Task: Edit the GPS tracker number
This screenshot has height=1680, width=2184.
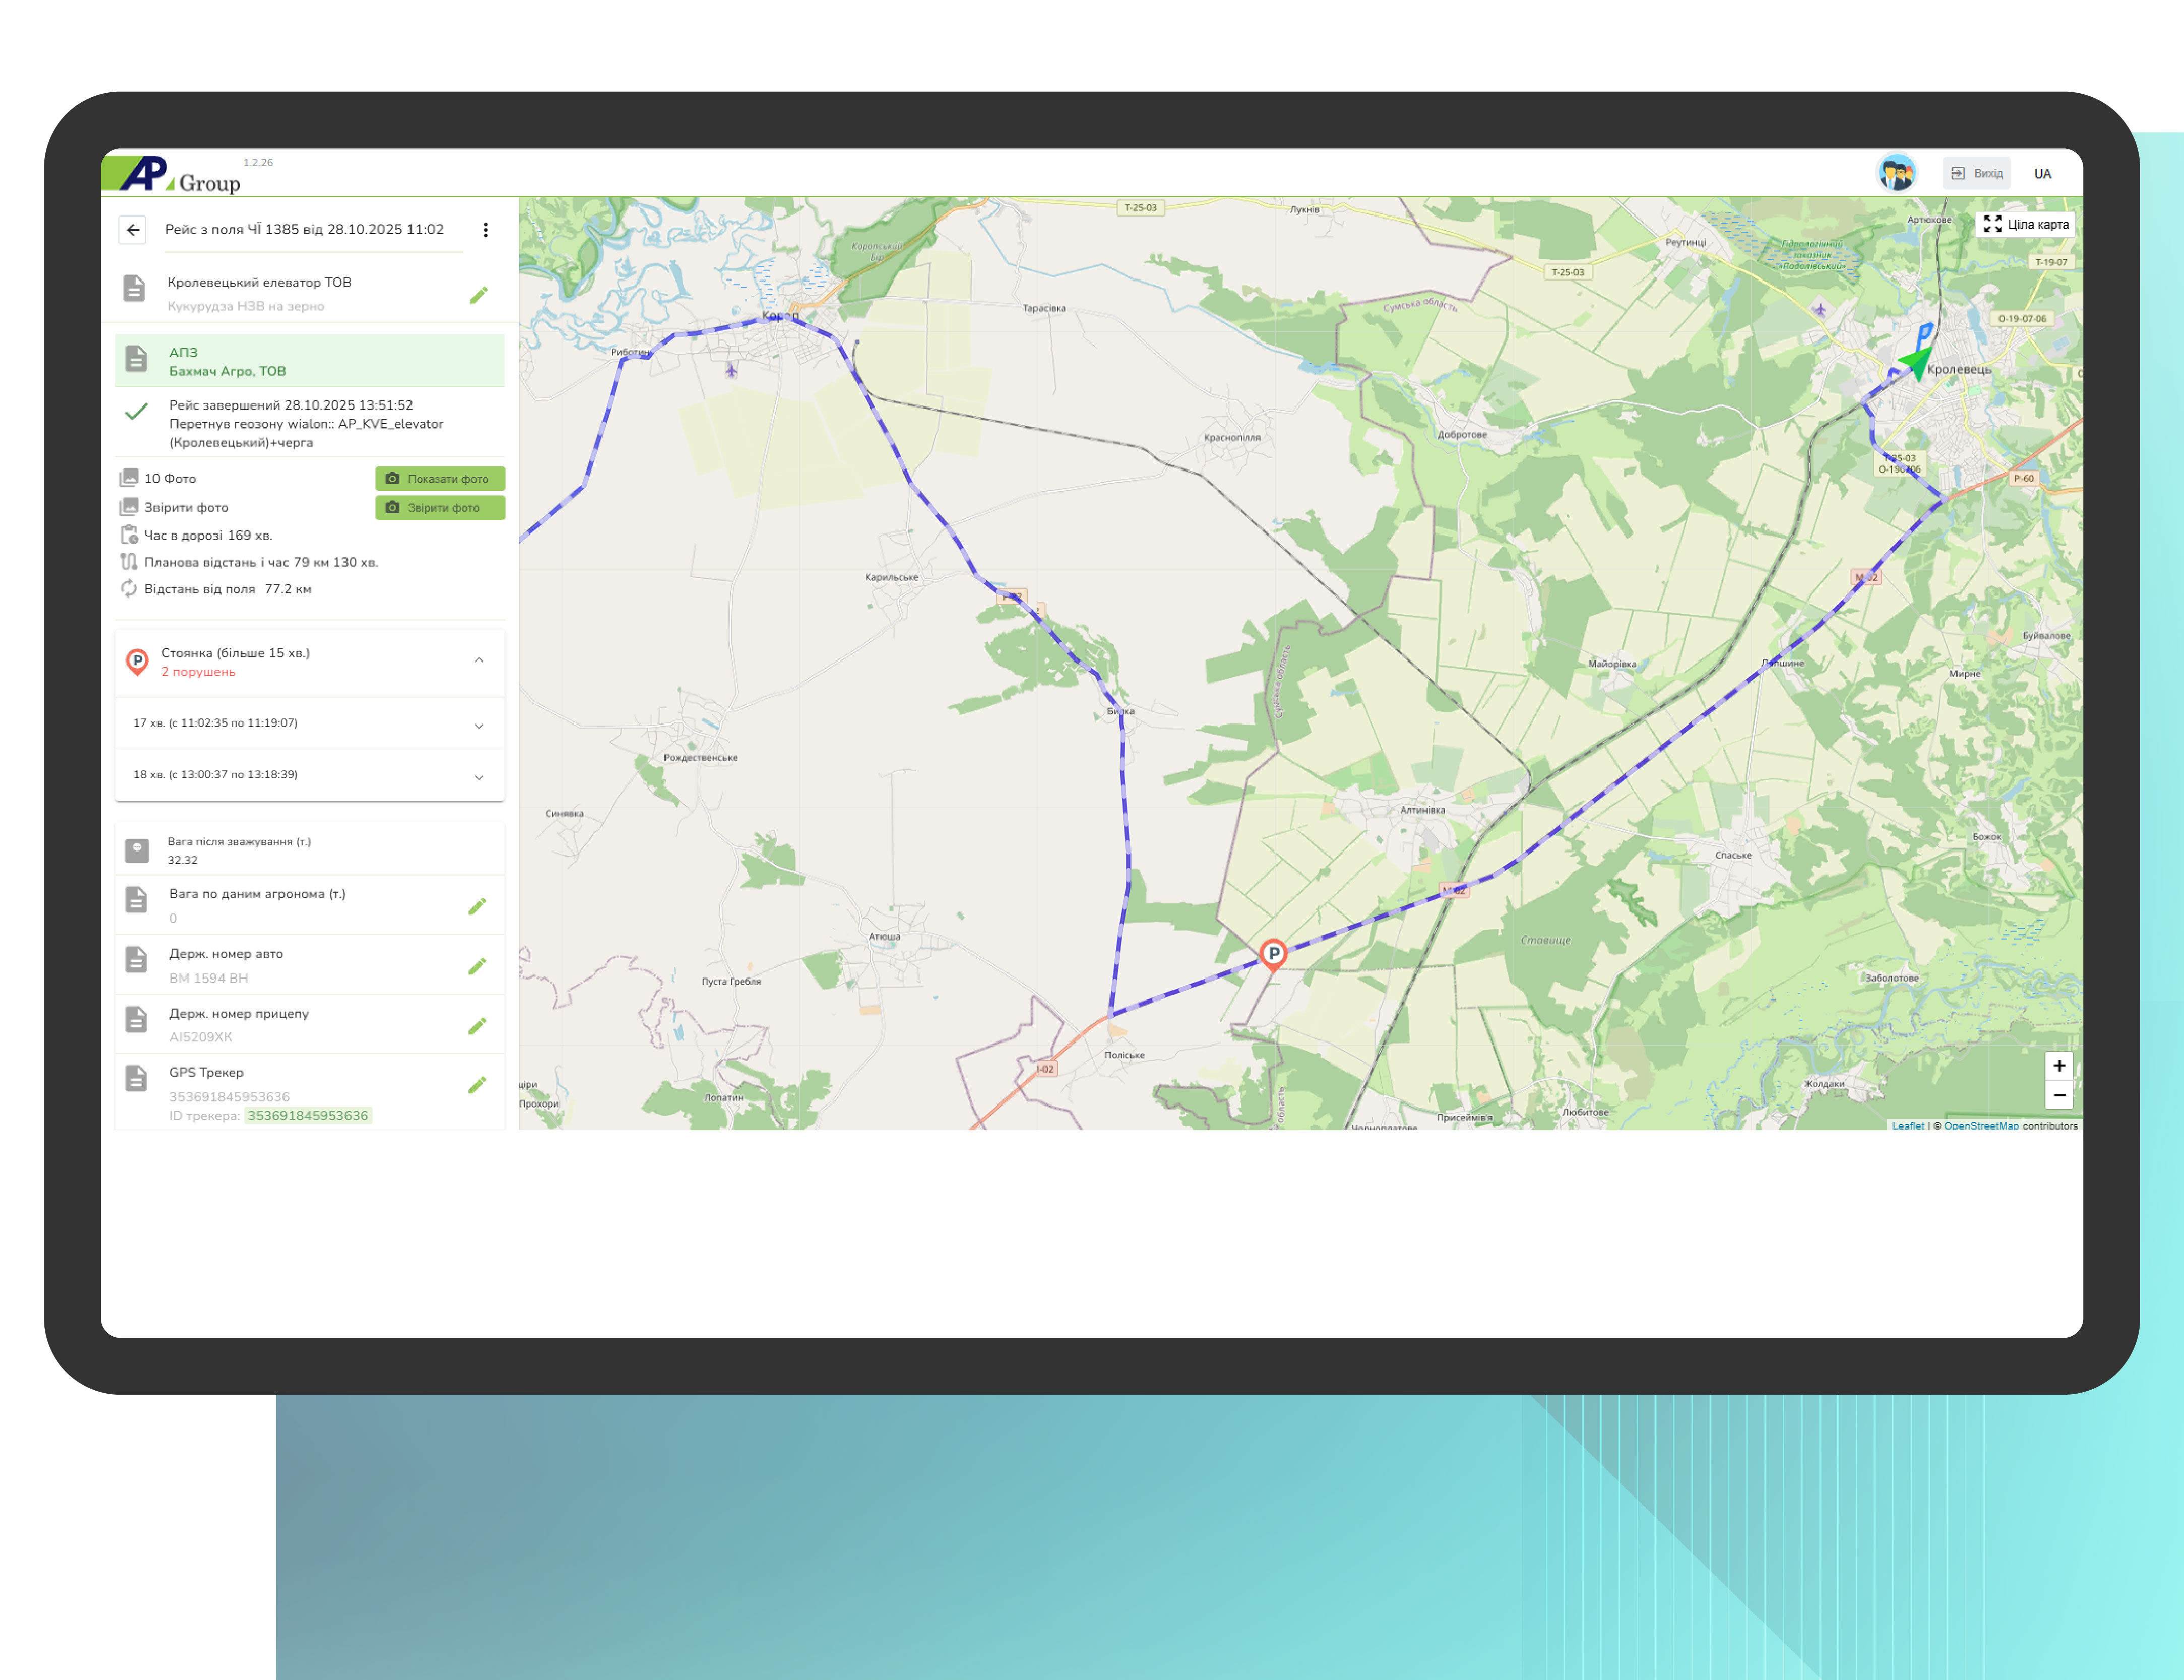Action: click(478, 1085)
